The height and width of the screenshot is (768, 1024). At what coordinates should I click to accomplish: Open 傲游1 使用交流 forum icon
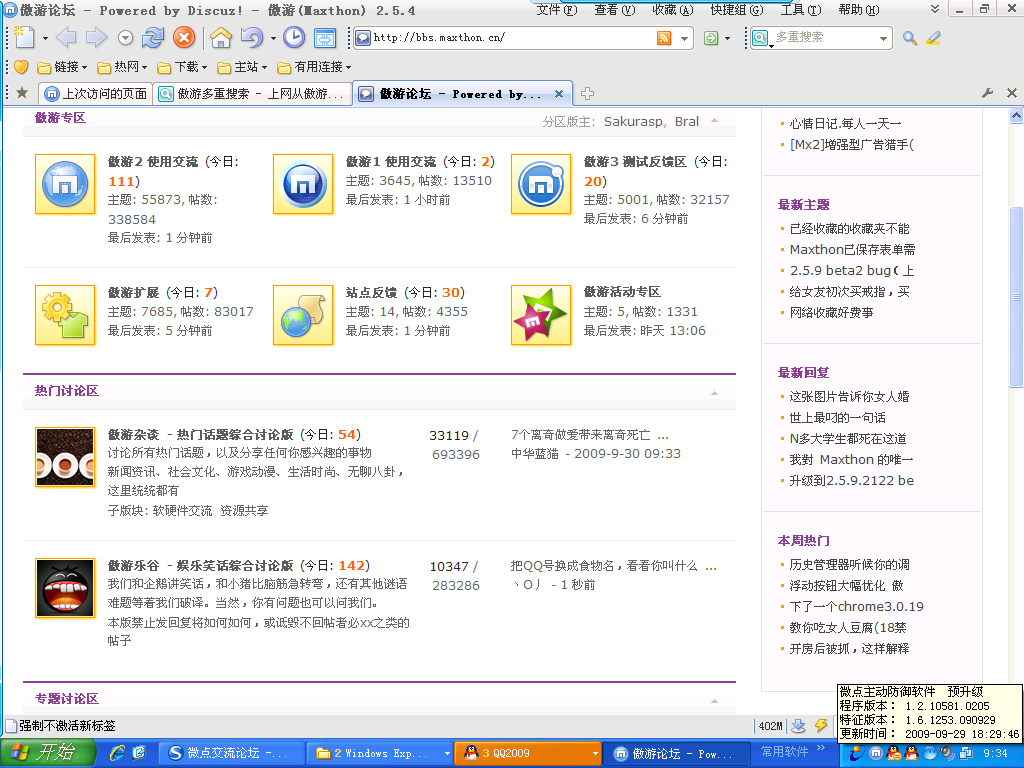[x=302, y=184]
